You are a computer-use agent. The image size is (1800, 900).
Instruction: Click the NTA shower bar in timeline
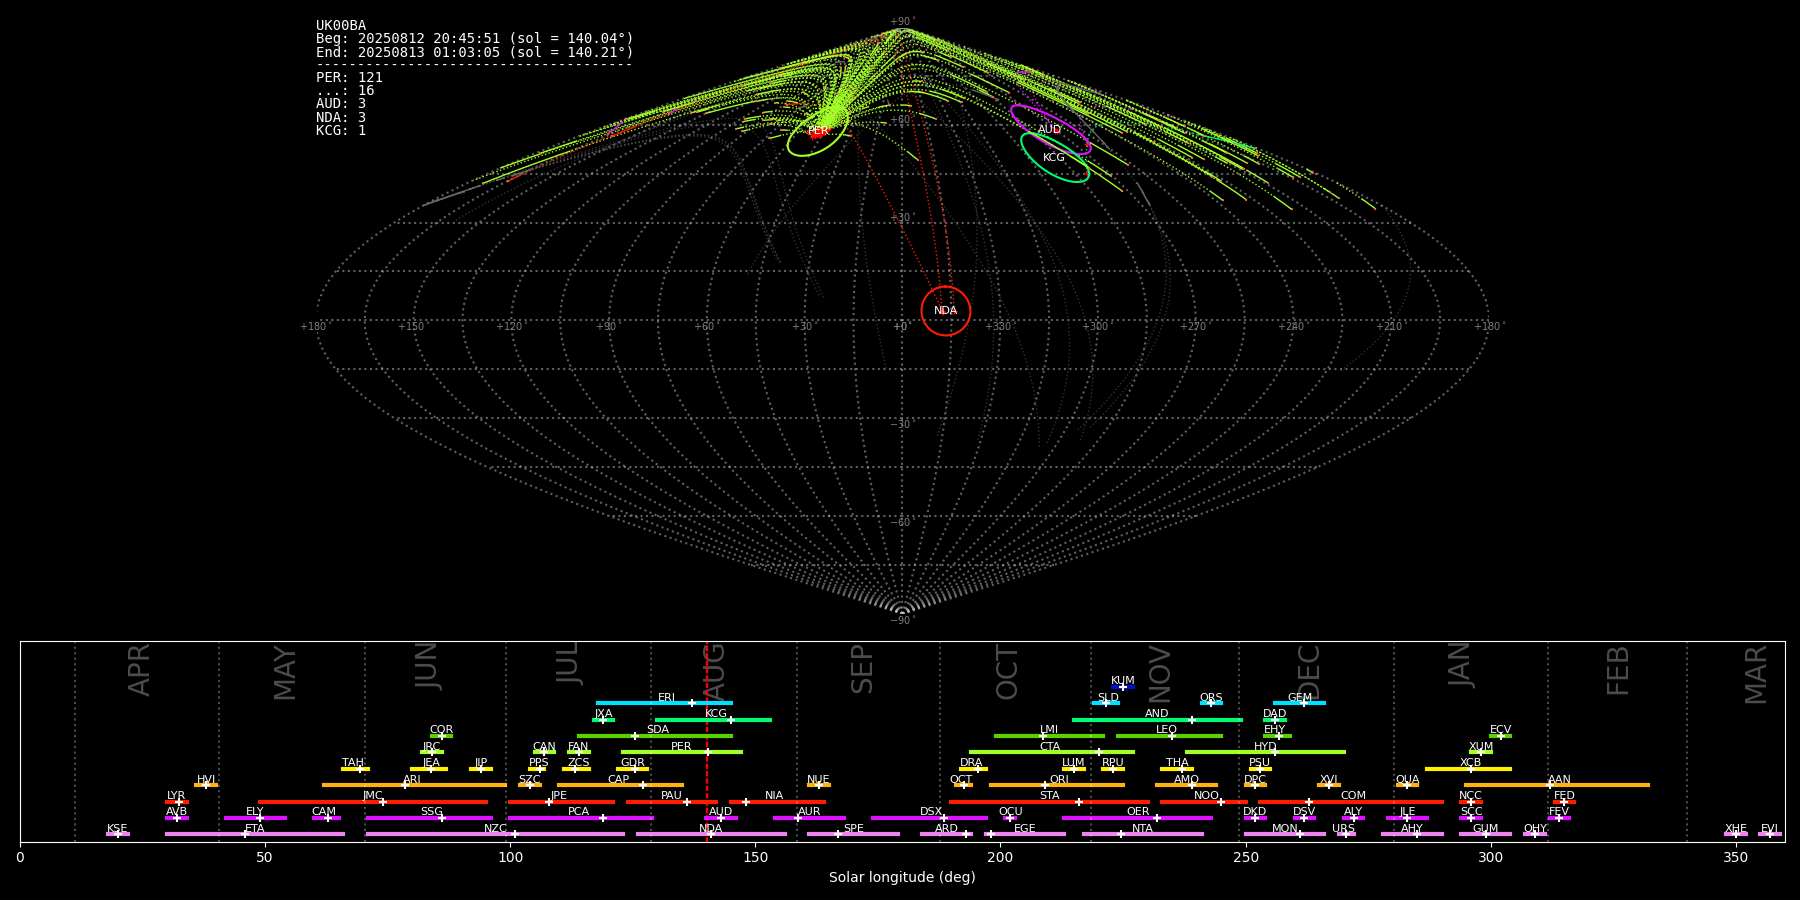(1143, 834)
